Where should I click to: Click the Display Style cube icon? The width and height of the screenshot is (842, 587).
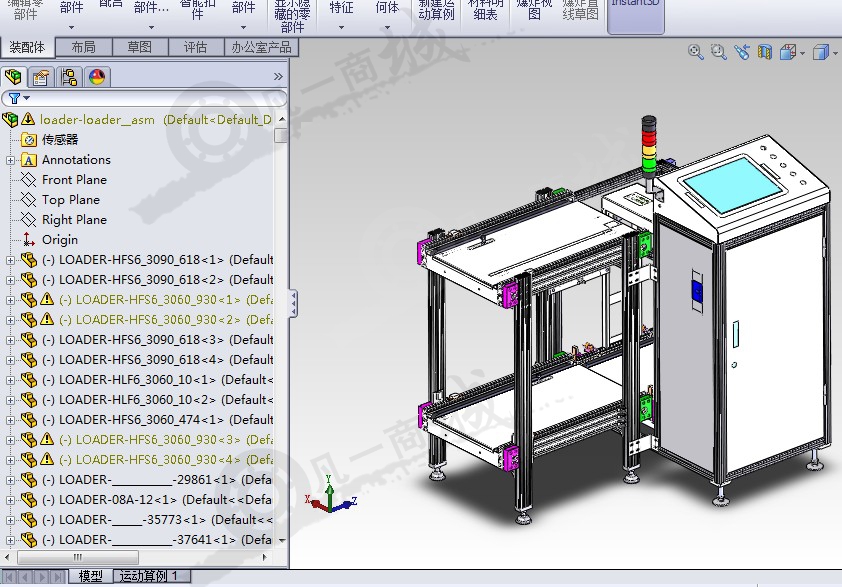click(x=821, y=52)
